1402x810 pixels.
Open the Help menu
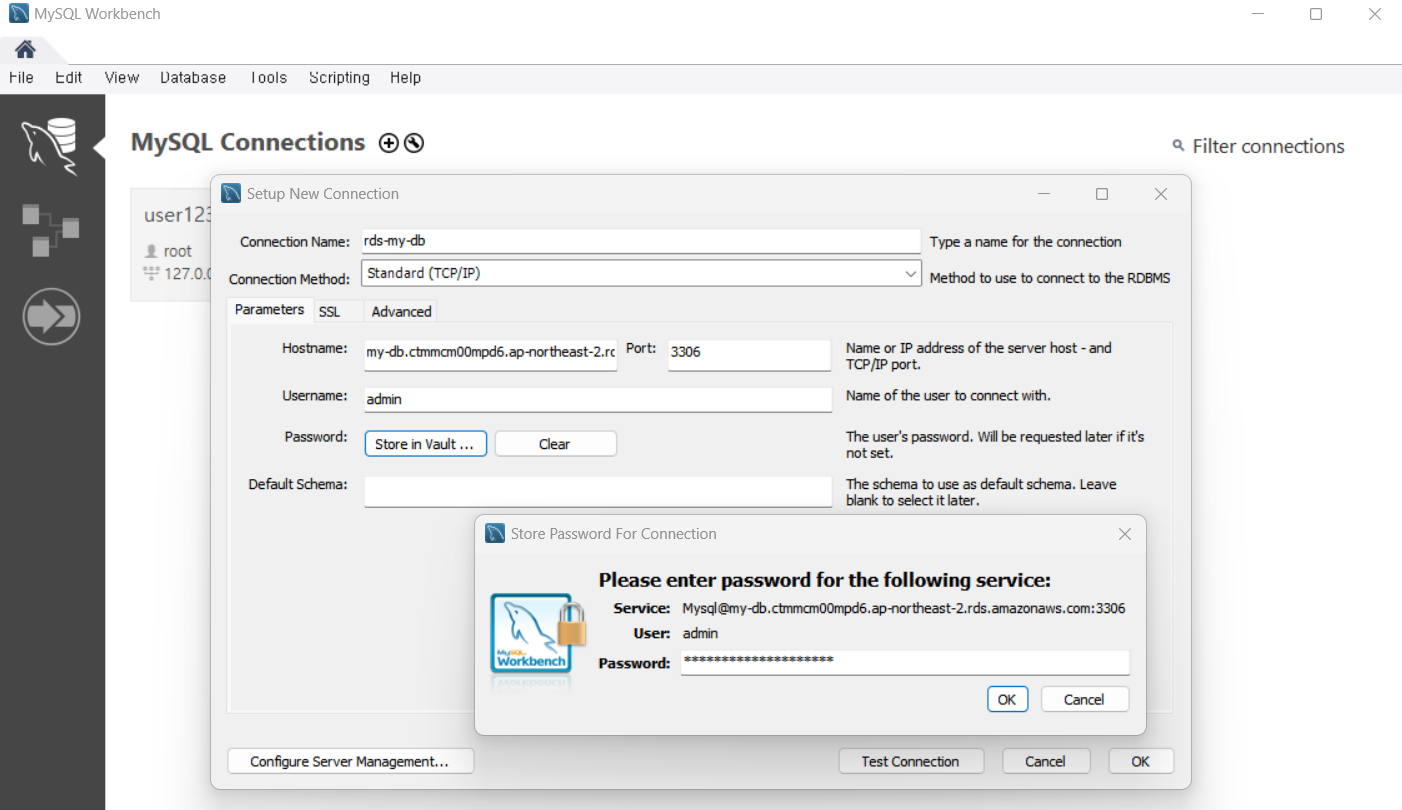pyautogui.click(x=405, y=78)
